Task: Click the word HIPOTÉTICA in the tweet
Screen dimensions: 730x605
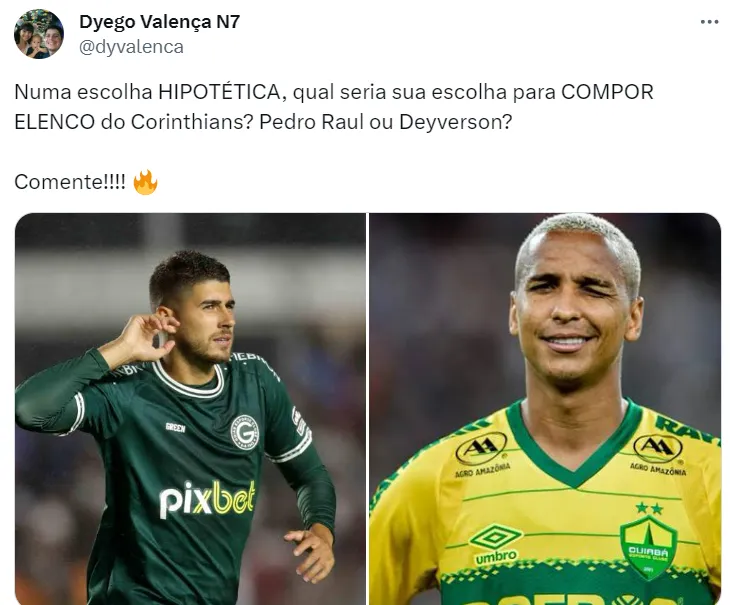Action: 219,92
